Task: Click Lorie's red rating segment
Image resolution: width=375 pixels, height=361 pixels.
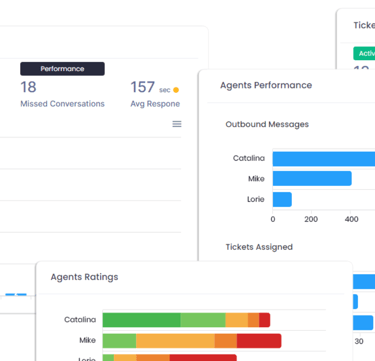Action: point(203,358)
